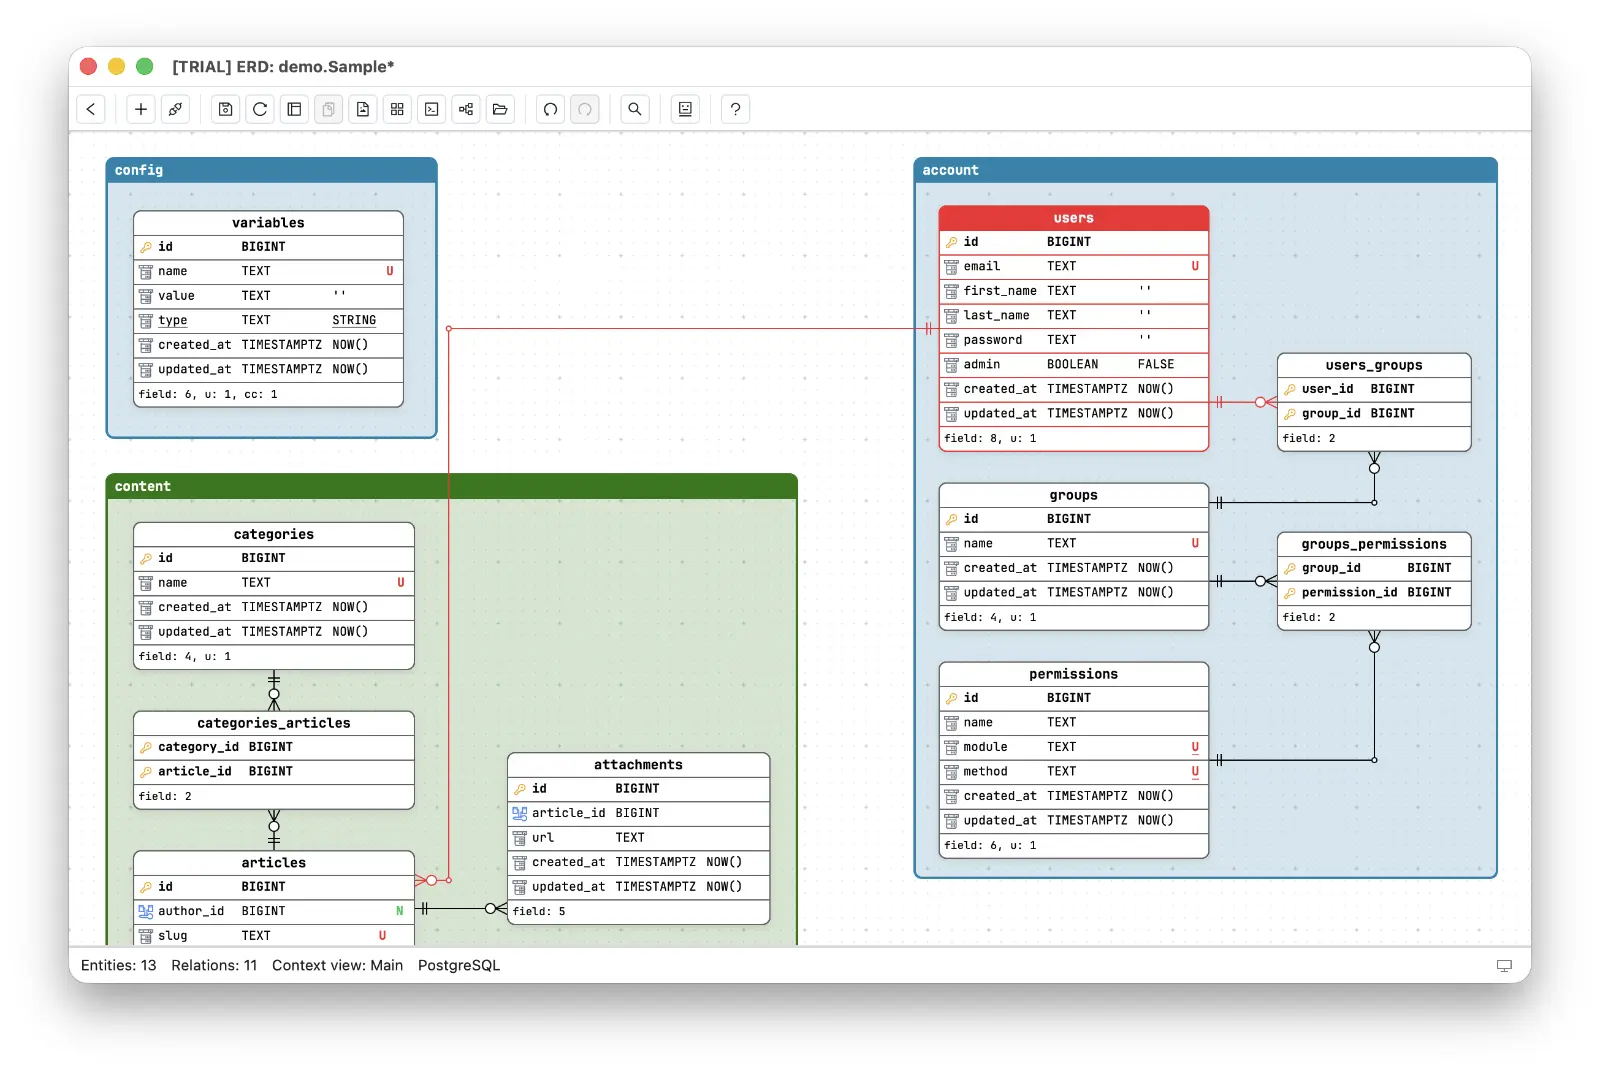Select the categories table title

click(274, 534)
